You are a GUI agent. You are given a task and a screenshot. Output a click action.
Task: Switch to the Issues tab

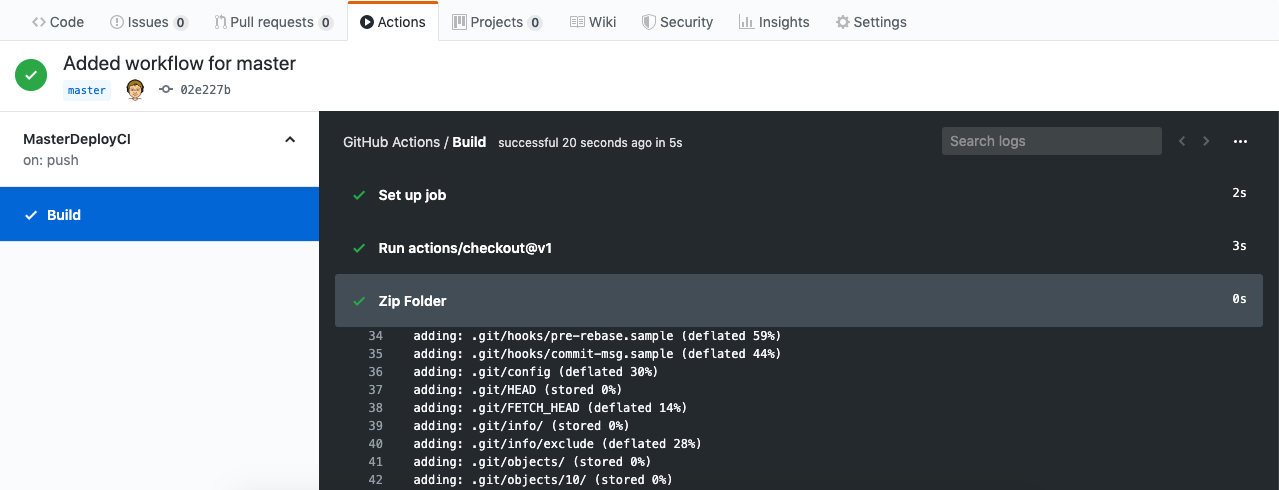pos(148,22)
